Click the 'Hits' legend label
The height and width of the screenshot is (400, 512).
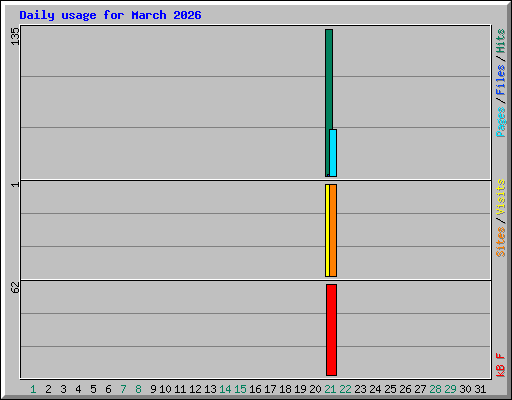[500, 41]
